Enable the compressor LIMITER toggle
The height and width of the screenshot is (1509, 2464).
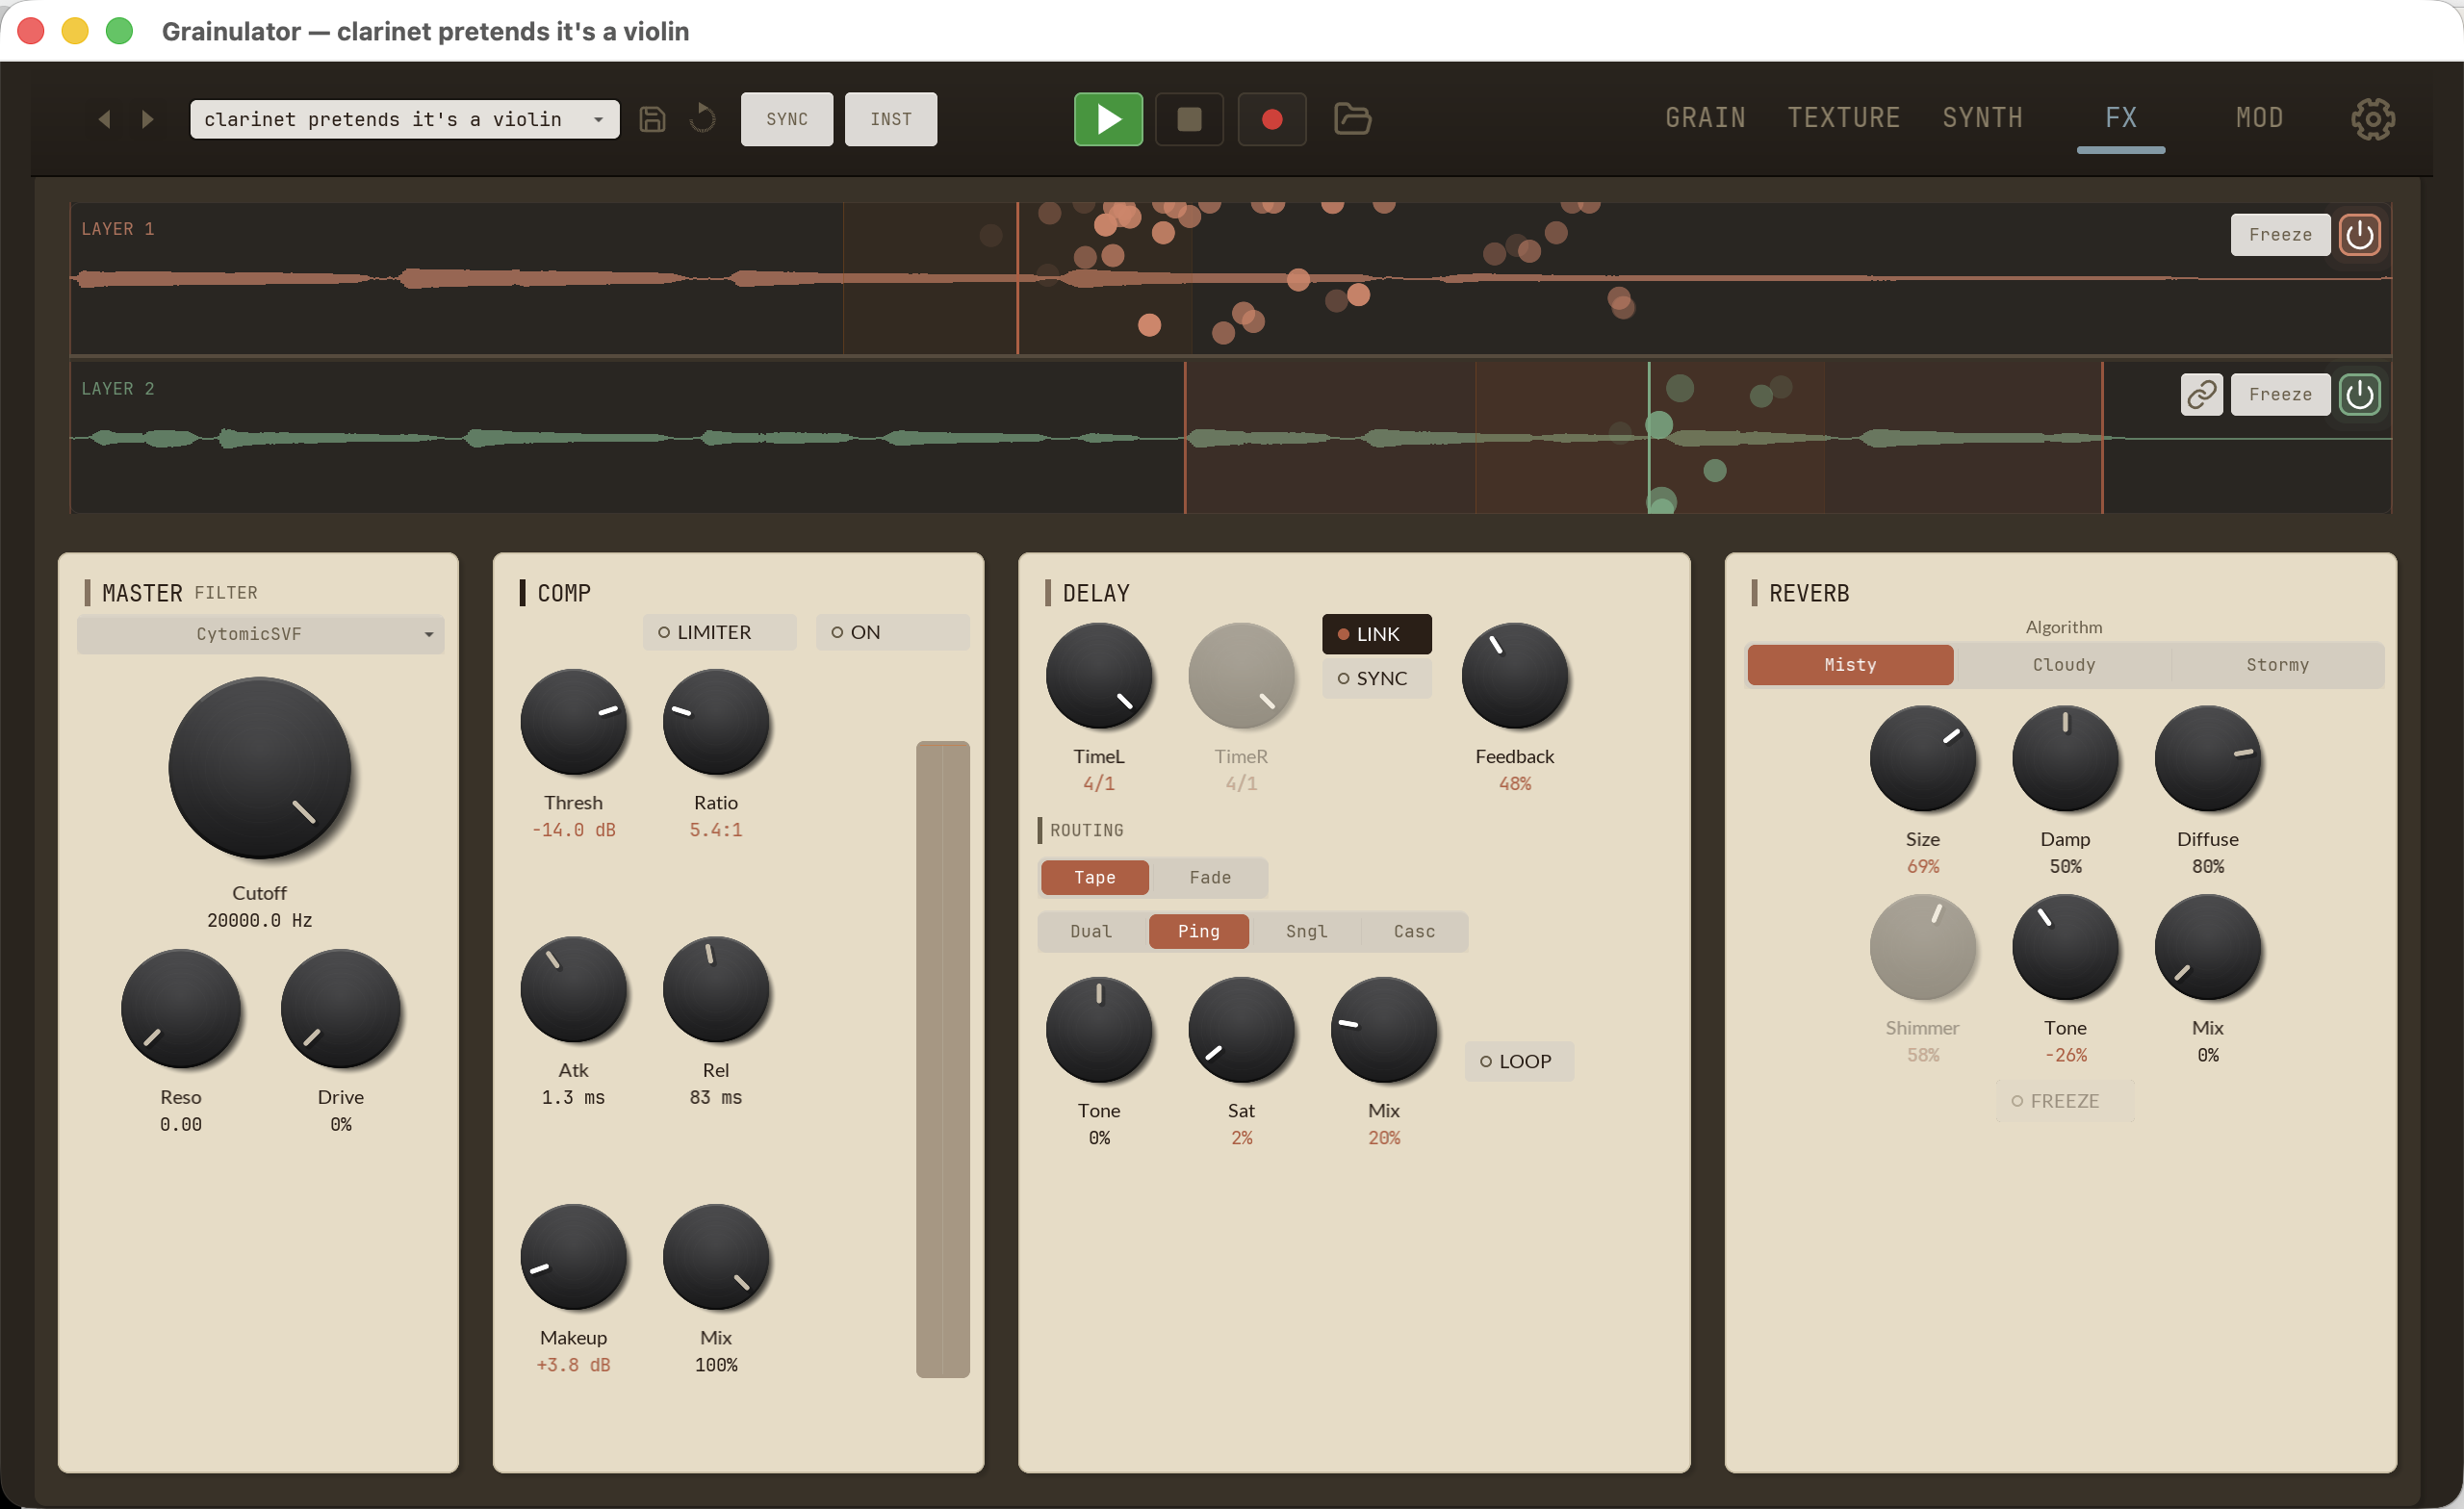tap(720, 632)
